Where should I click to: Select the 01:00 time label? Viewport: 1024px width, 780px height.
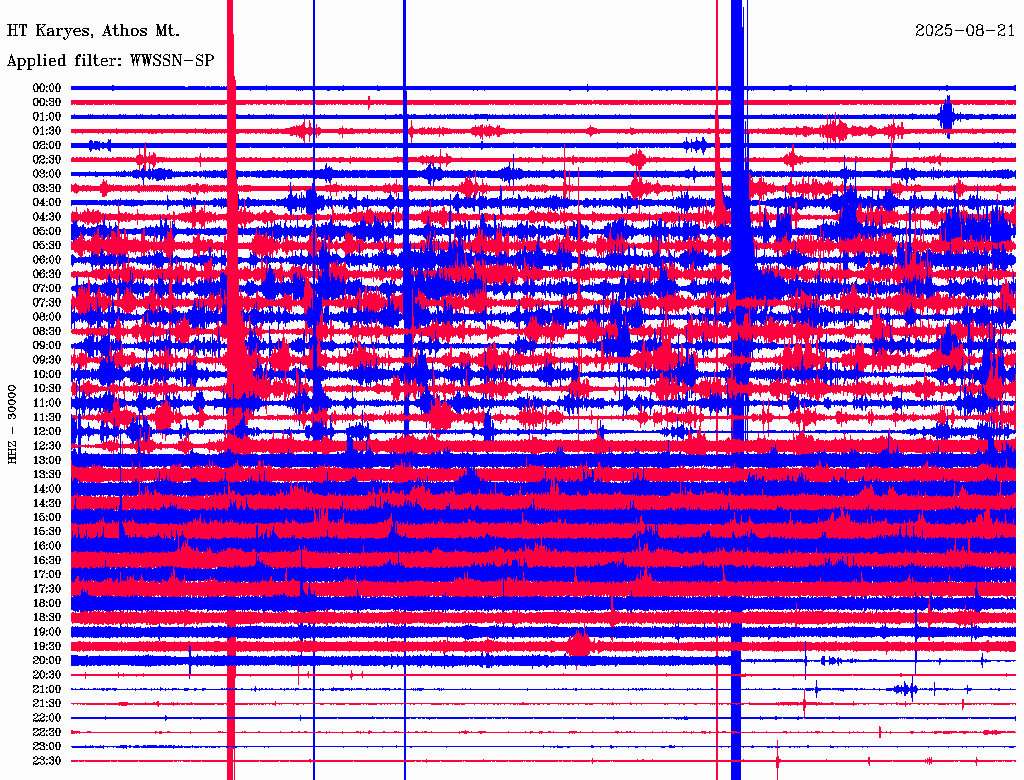tap(47, 117)
